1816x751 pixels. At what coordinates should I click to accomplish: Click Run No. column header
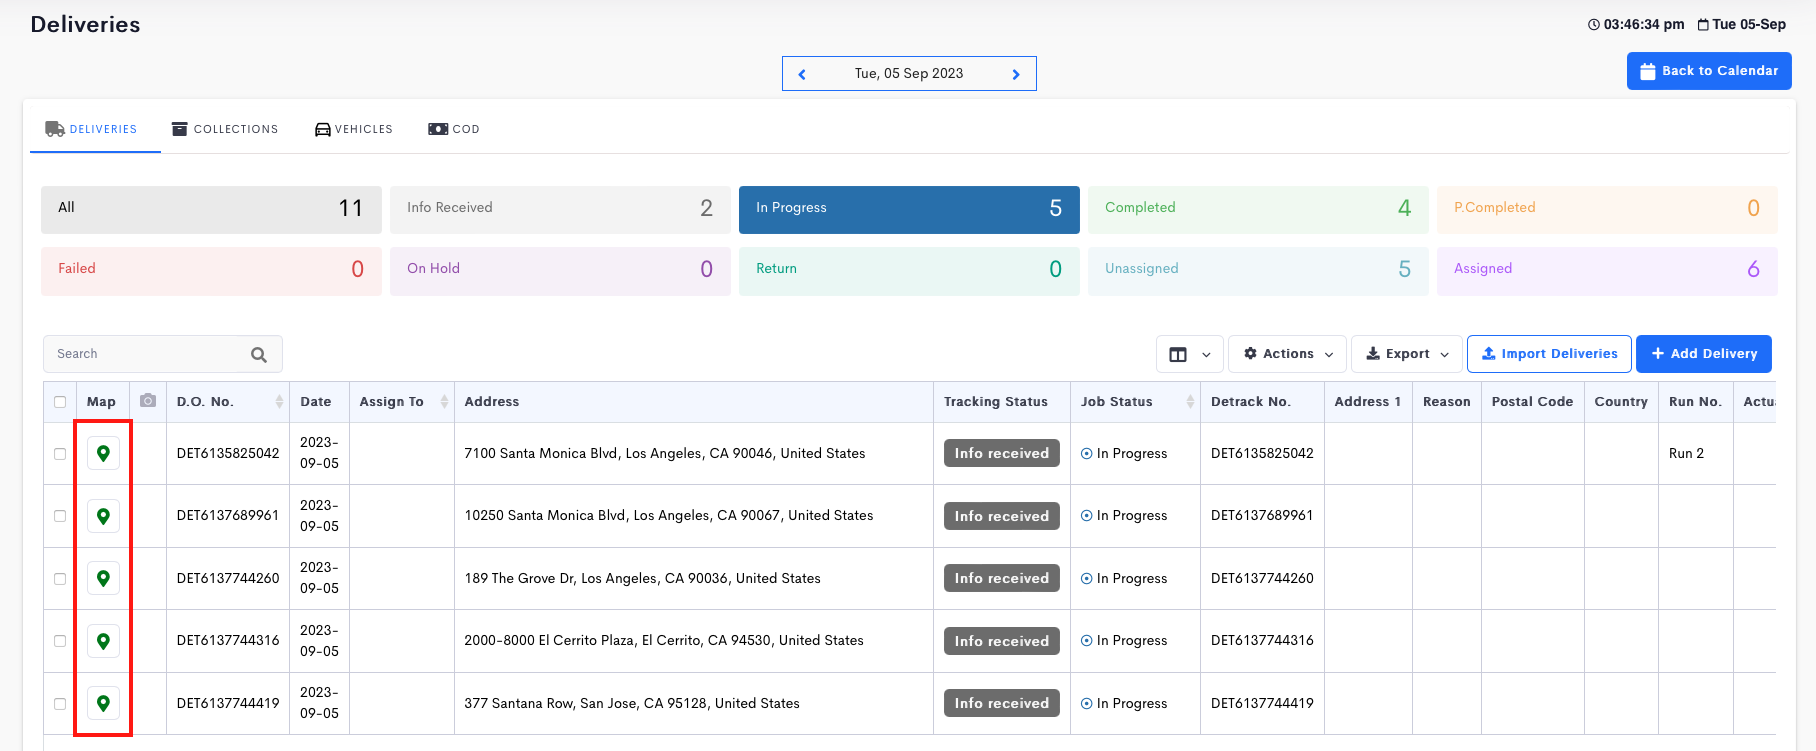pos(1695,401)
